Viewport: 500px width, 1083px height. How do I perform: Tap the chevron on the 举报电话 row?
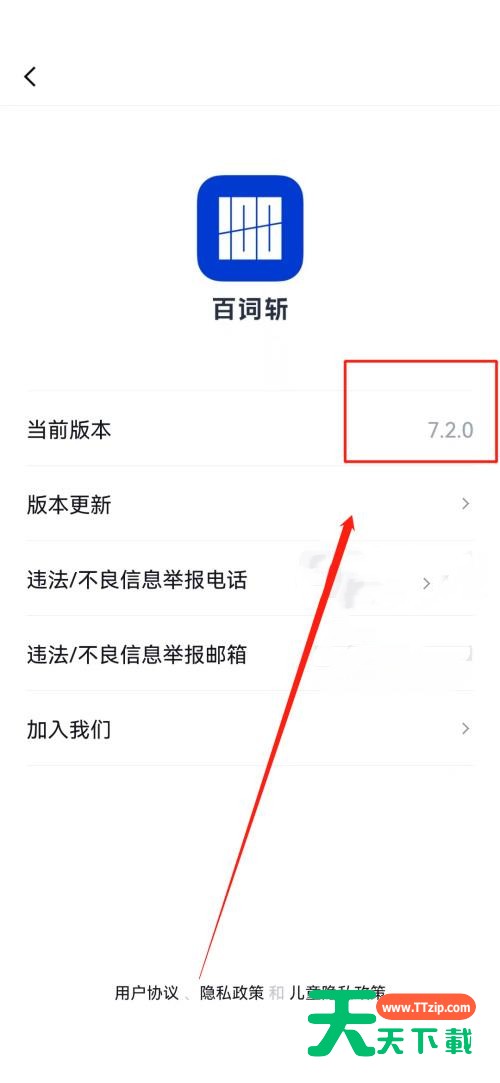[x=426, y=584]
